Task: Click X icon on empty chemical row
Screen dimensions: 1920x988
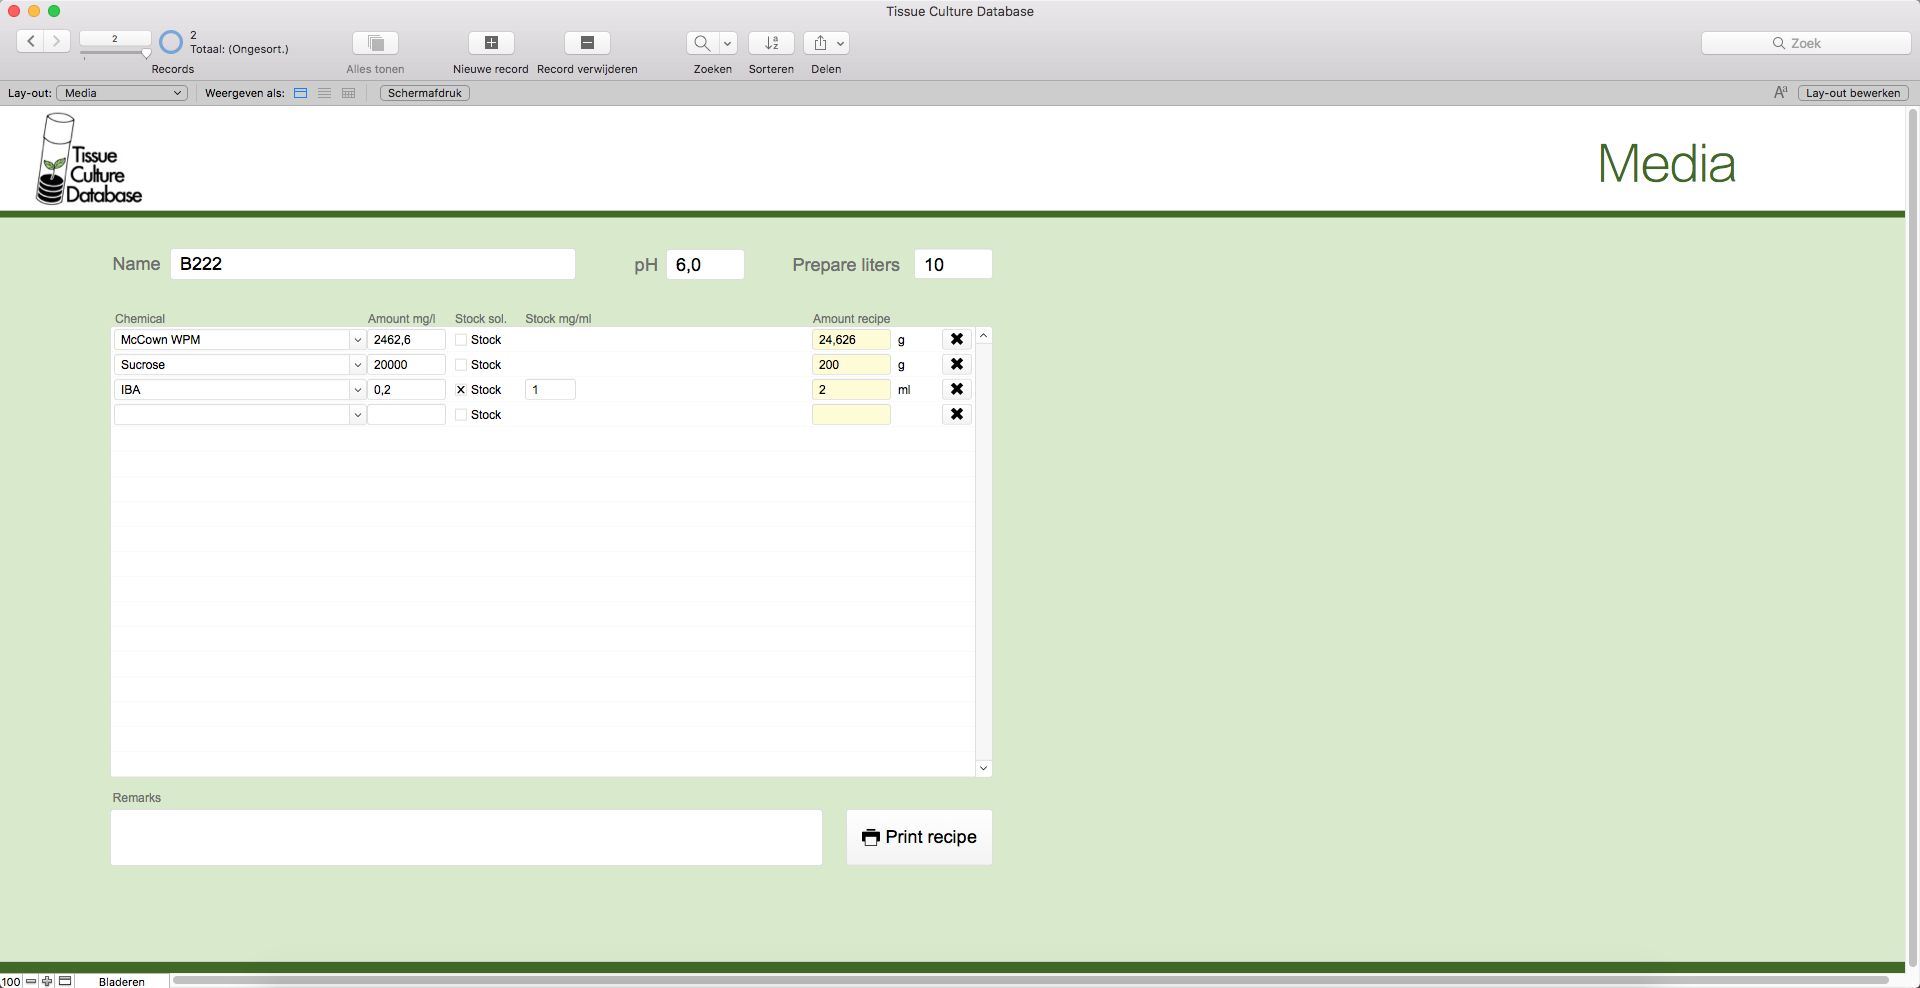Action: click(x=957, y=414)
